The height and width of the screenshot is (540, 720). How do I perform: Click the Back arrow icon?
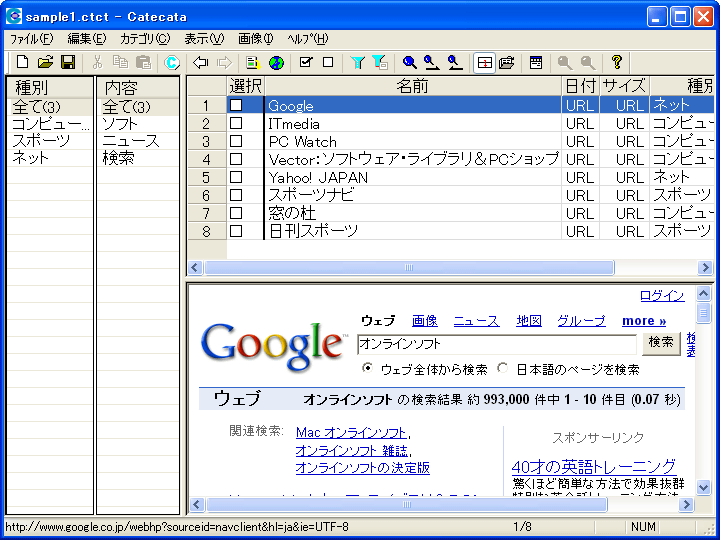(201, 62)
